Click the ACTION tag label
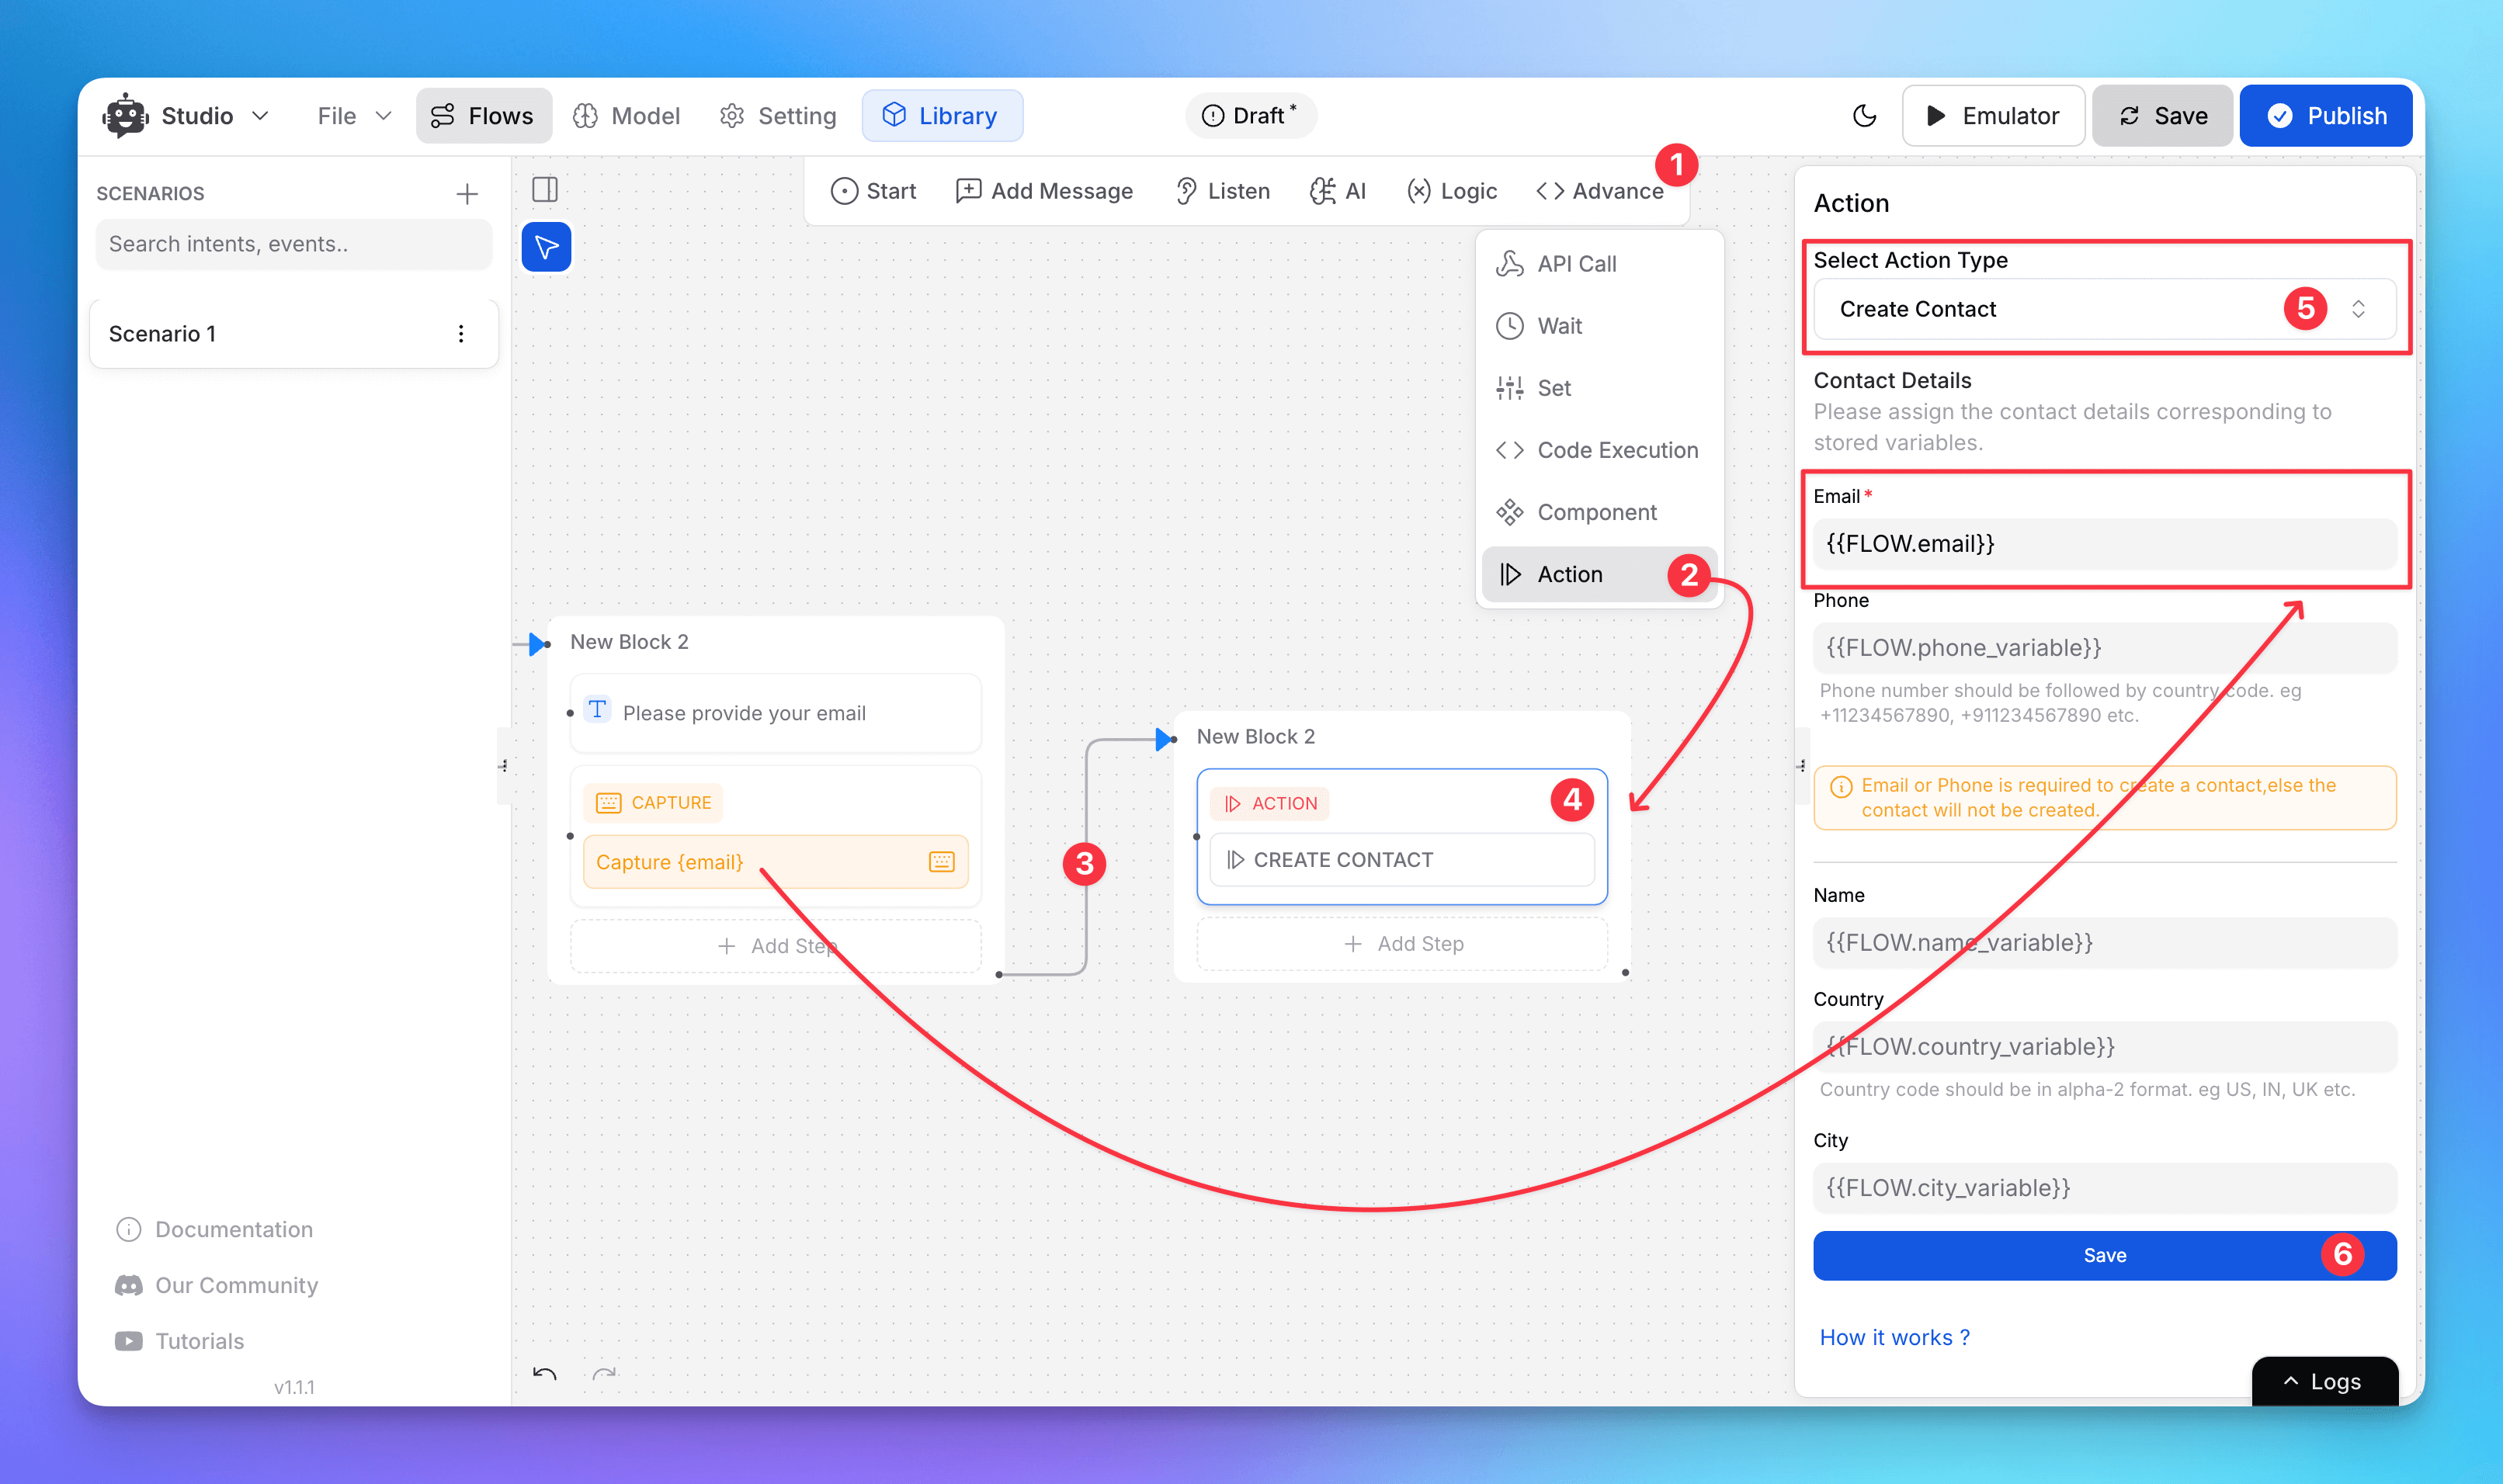Viewport: 2503px width, 1484px height. [x=1270, y=804]
